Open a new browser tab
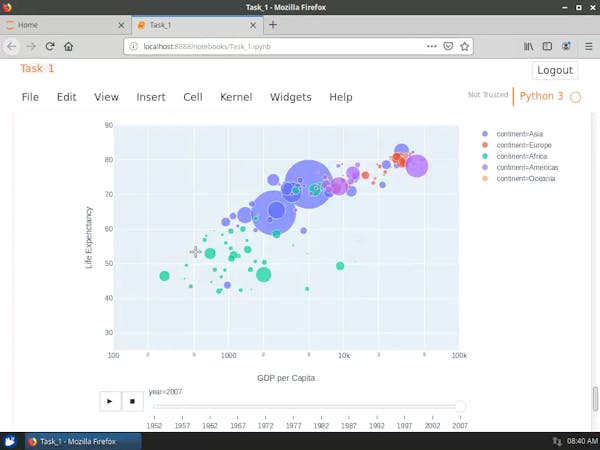This screenshot has height=450, width=600. tap(273, 25)
